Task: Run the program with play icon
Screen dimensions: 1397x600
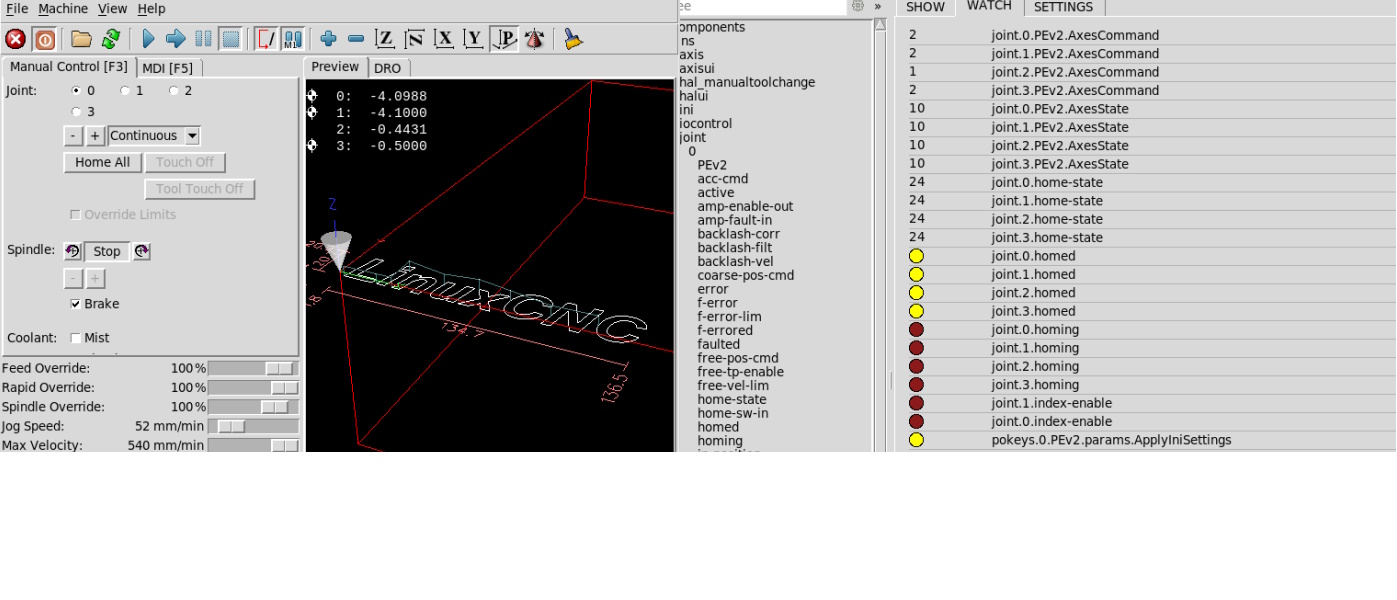Action: (x=148, y=39)
